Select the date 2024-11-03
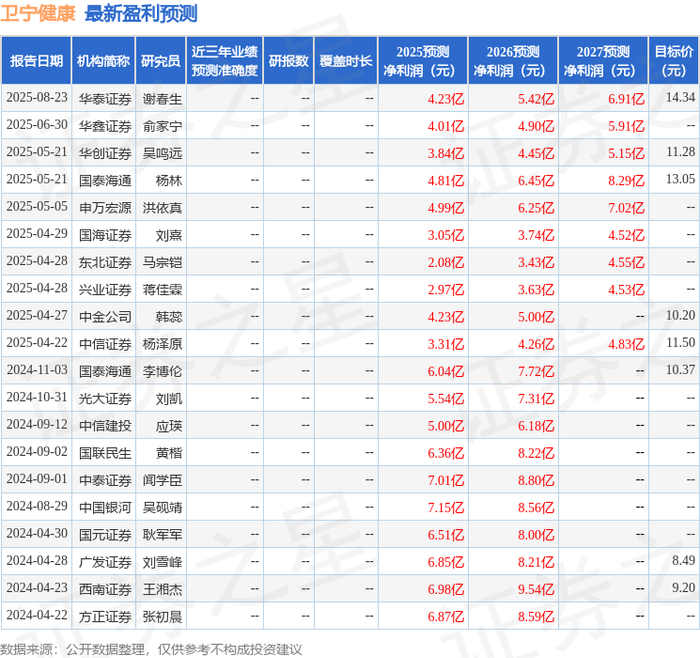 point(37,370)
